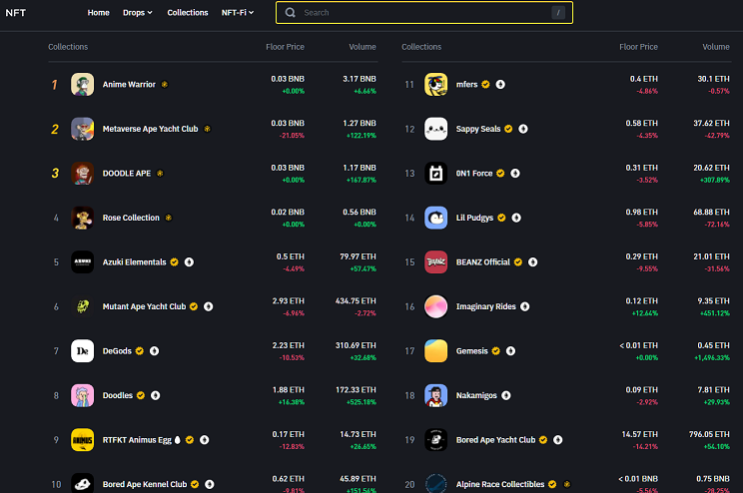Open the Lil Pudgys penguin avatar
Image resolution: width=743 pixels, height=493 pixels.
(x=436, y=218)
